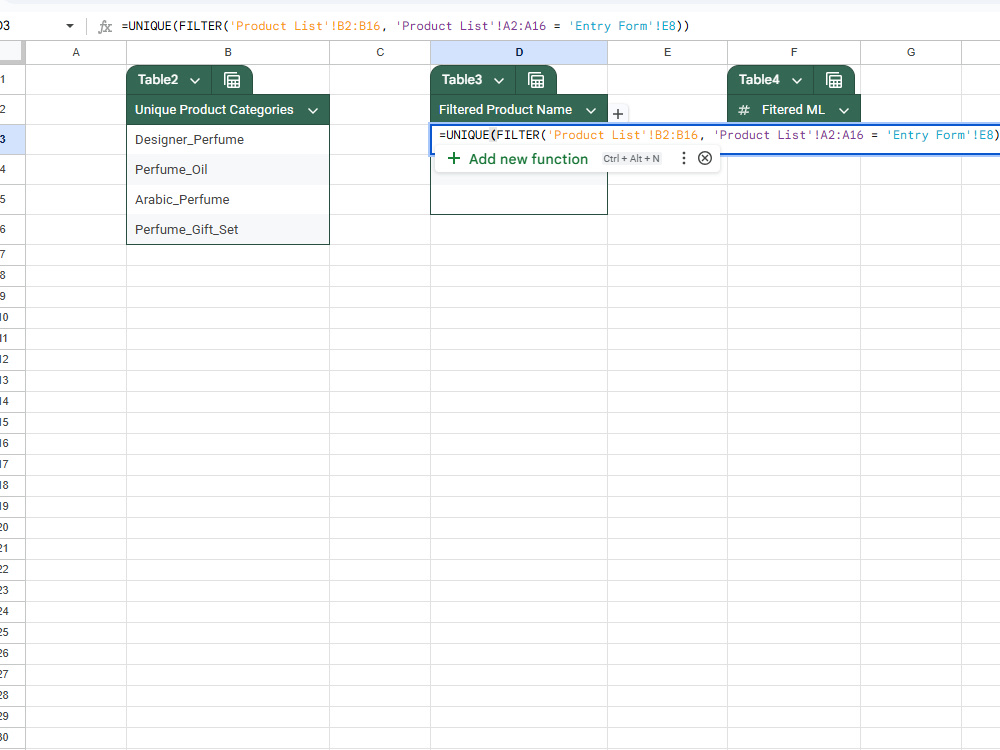This screenshot has width=1000, height=750.
Task: Open the Name box dropdown arrow
Action: 70,26
